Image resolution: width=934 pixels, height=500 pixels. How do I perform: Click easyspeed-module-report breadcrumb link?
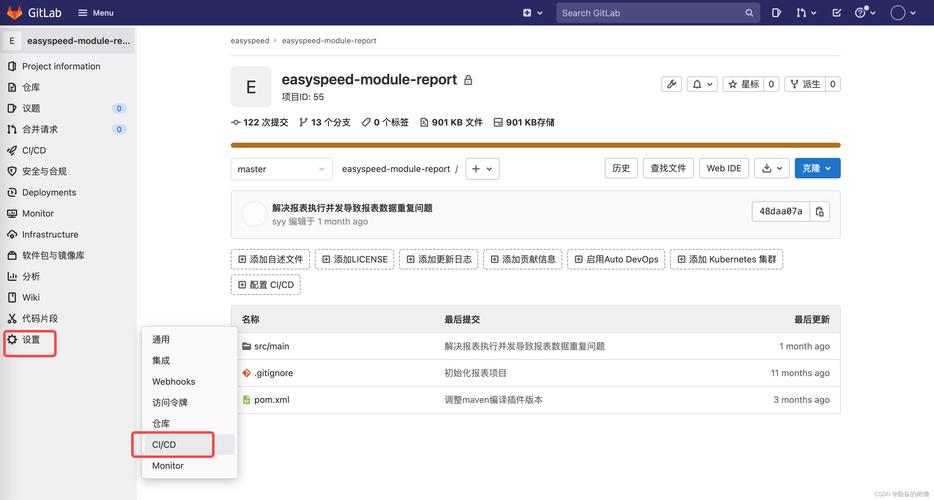(329, 41)
